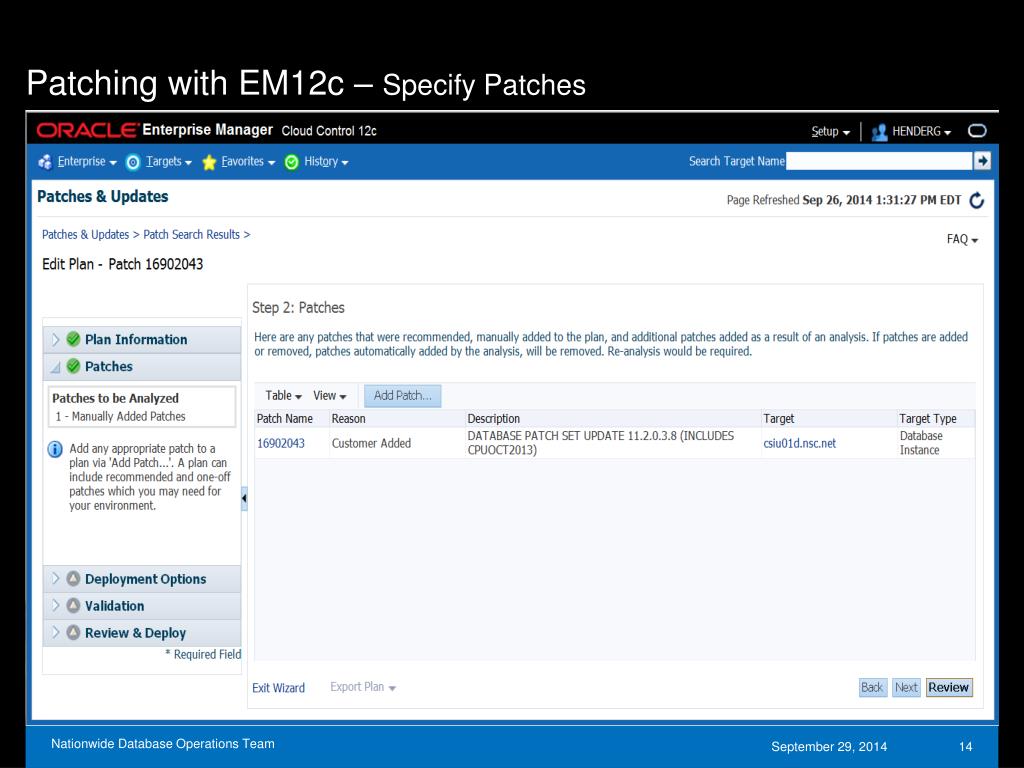Follow the Patch Search Results breadcrumb
1024x768 pixels.
point(191,234)
